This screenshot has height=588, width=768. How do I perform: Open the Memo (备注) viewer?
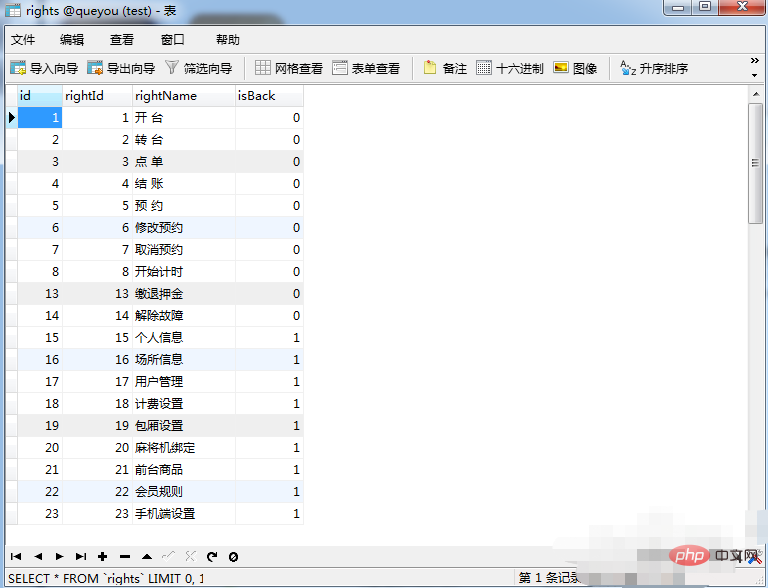(445, 68)
